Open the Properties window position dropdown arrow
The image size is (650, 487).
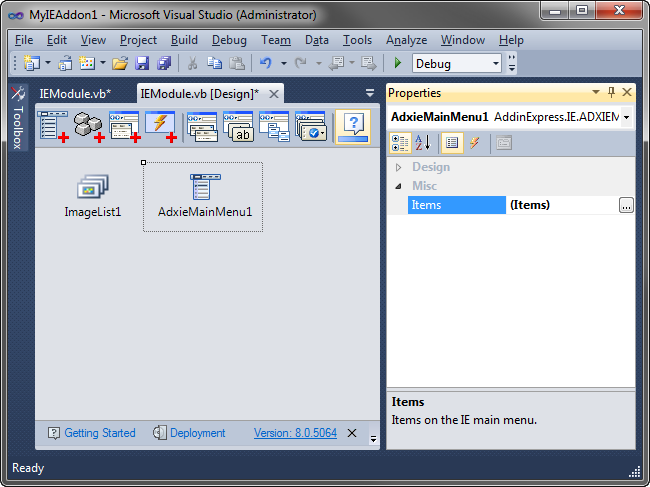[x=596, y=92]
